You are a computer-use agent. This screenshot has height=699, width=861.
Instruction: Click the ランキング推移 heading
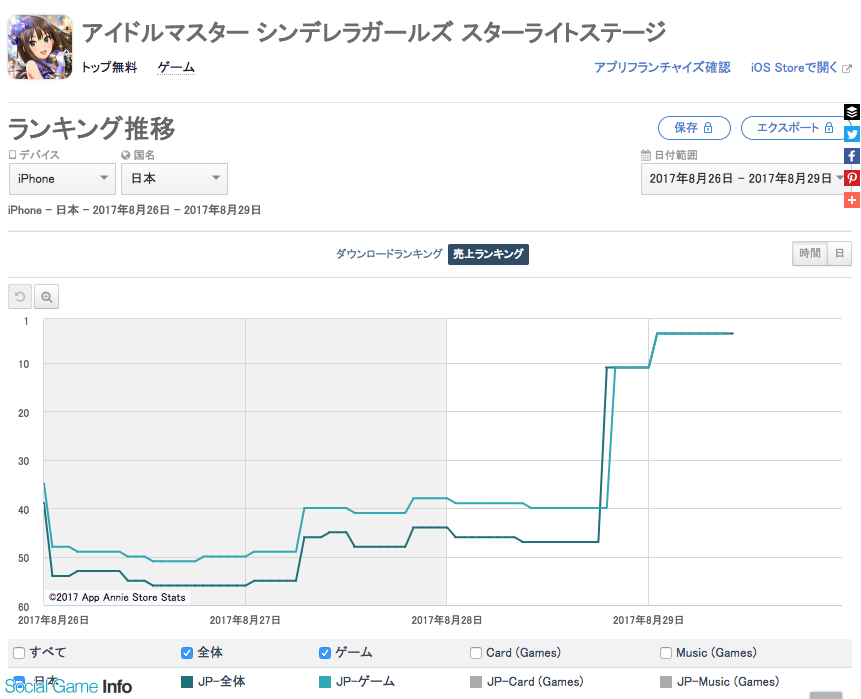coord(92,128)
